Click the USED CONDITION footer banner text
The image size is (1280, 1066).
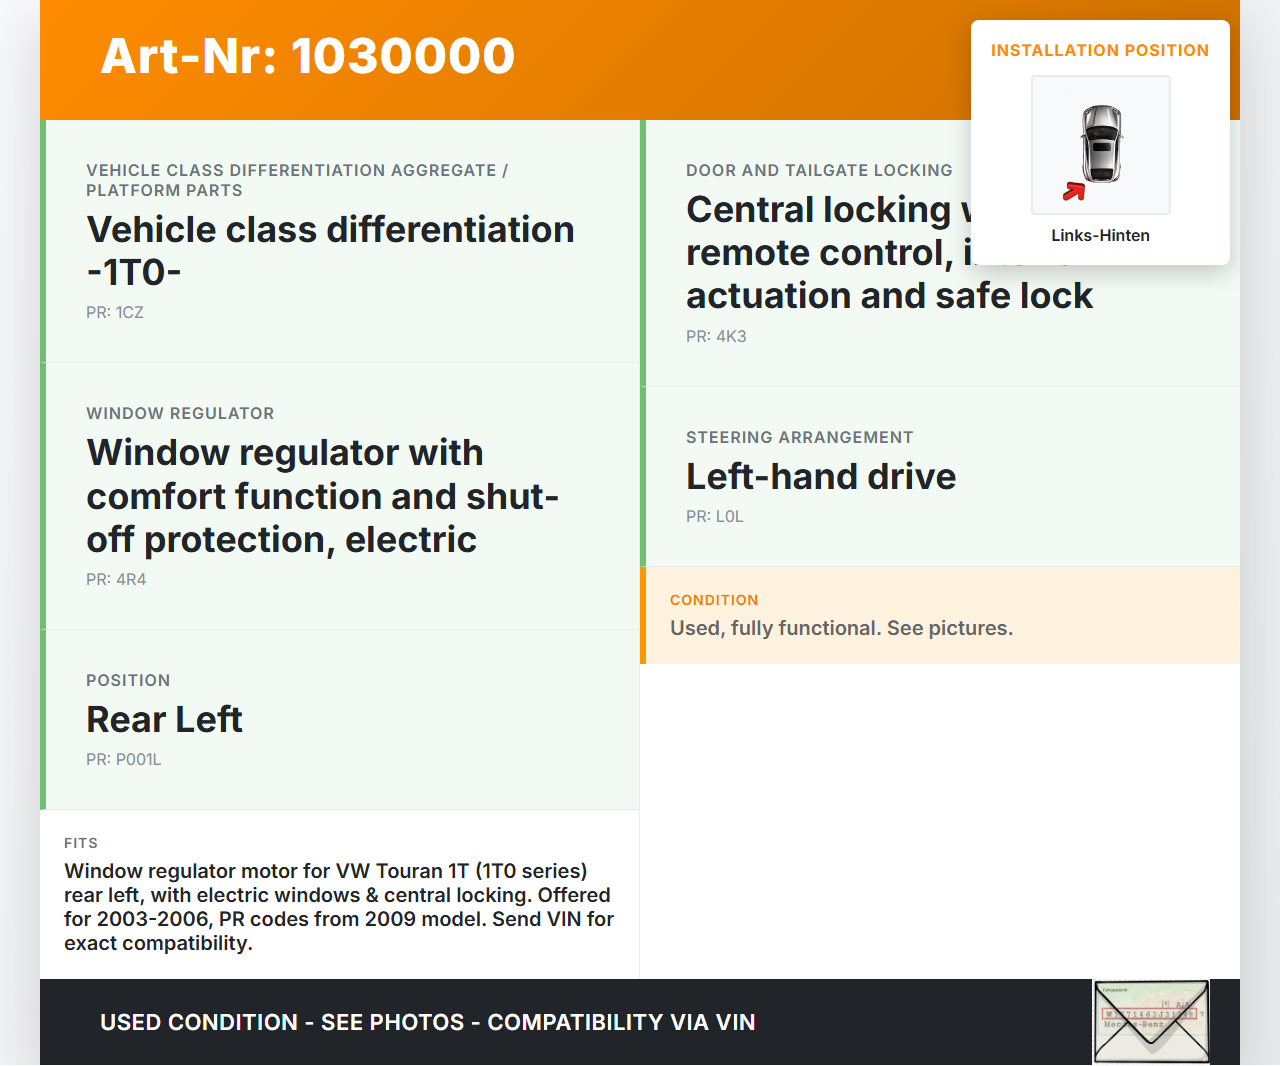428,1022
